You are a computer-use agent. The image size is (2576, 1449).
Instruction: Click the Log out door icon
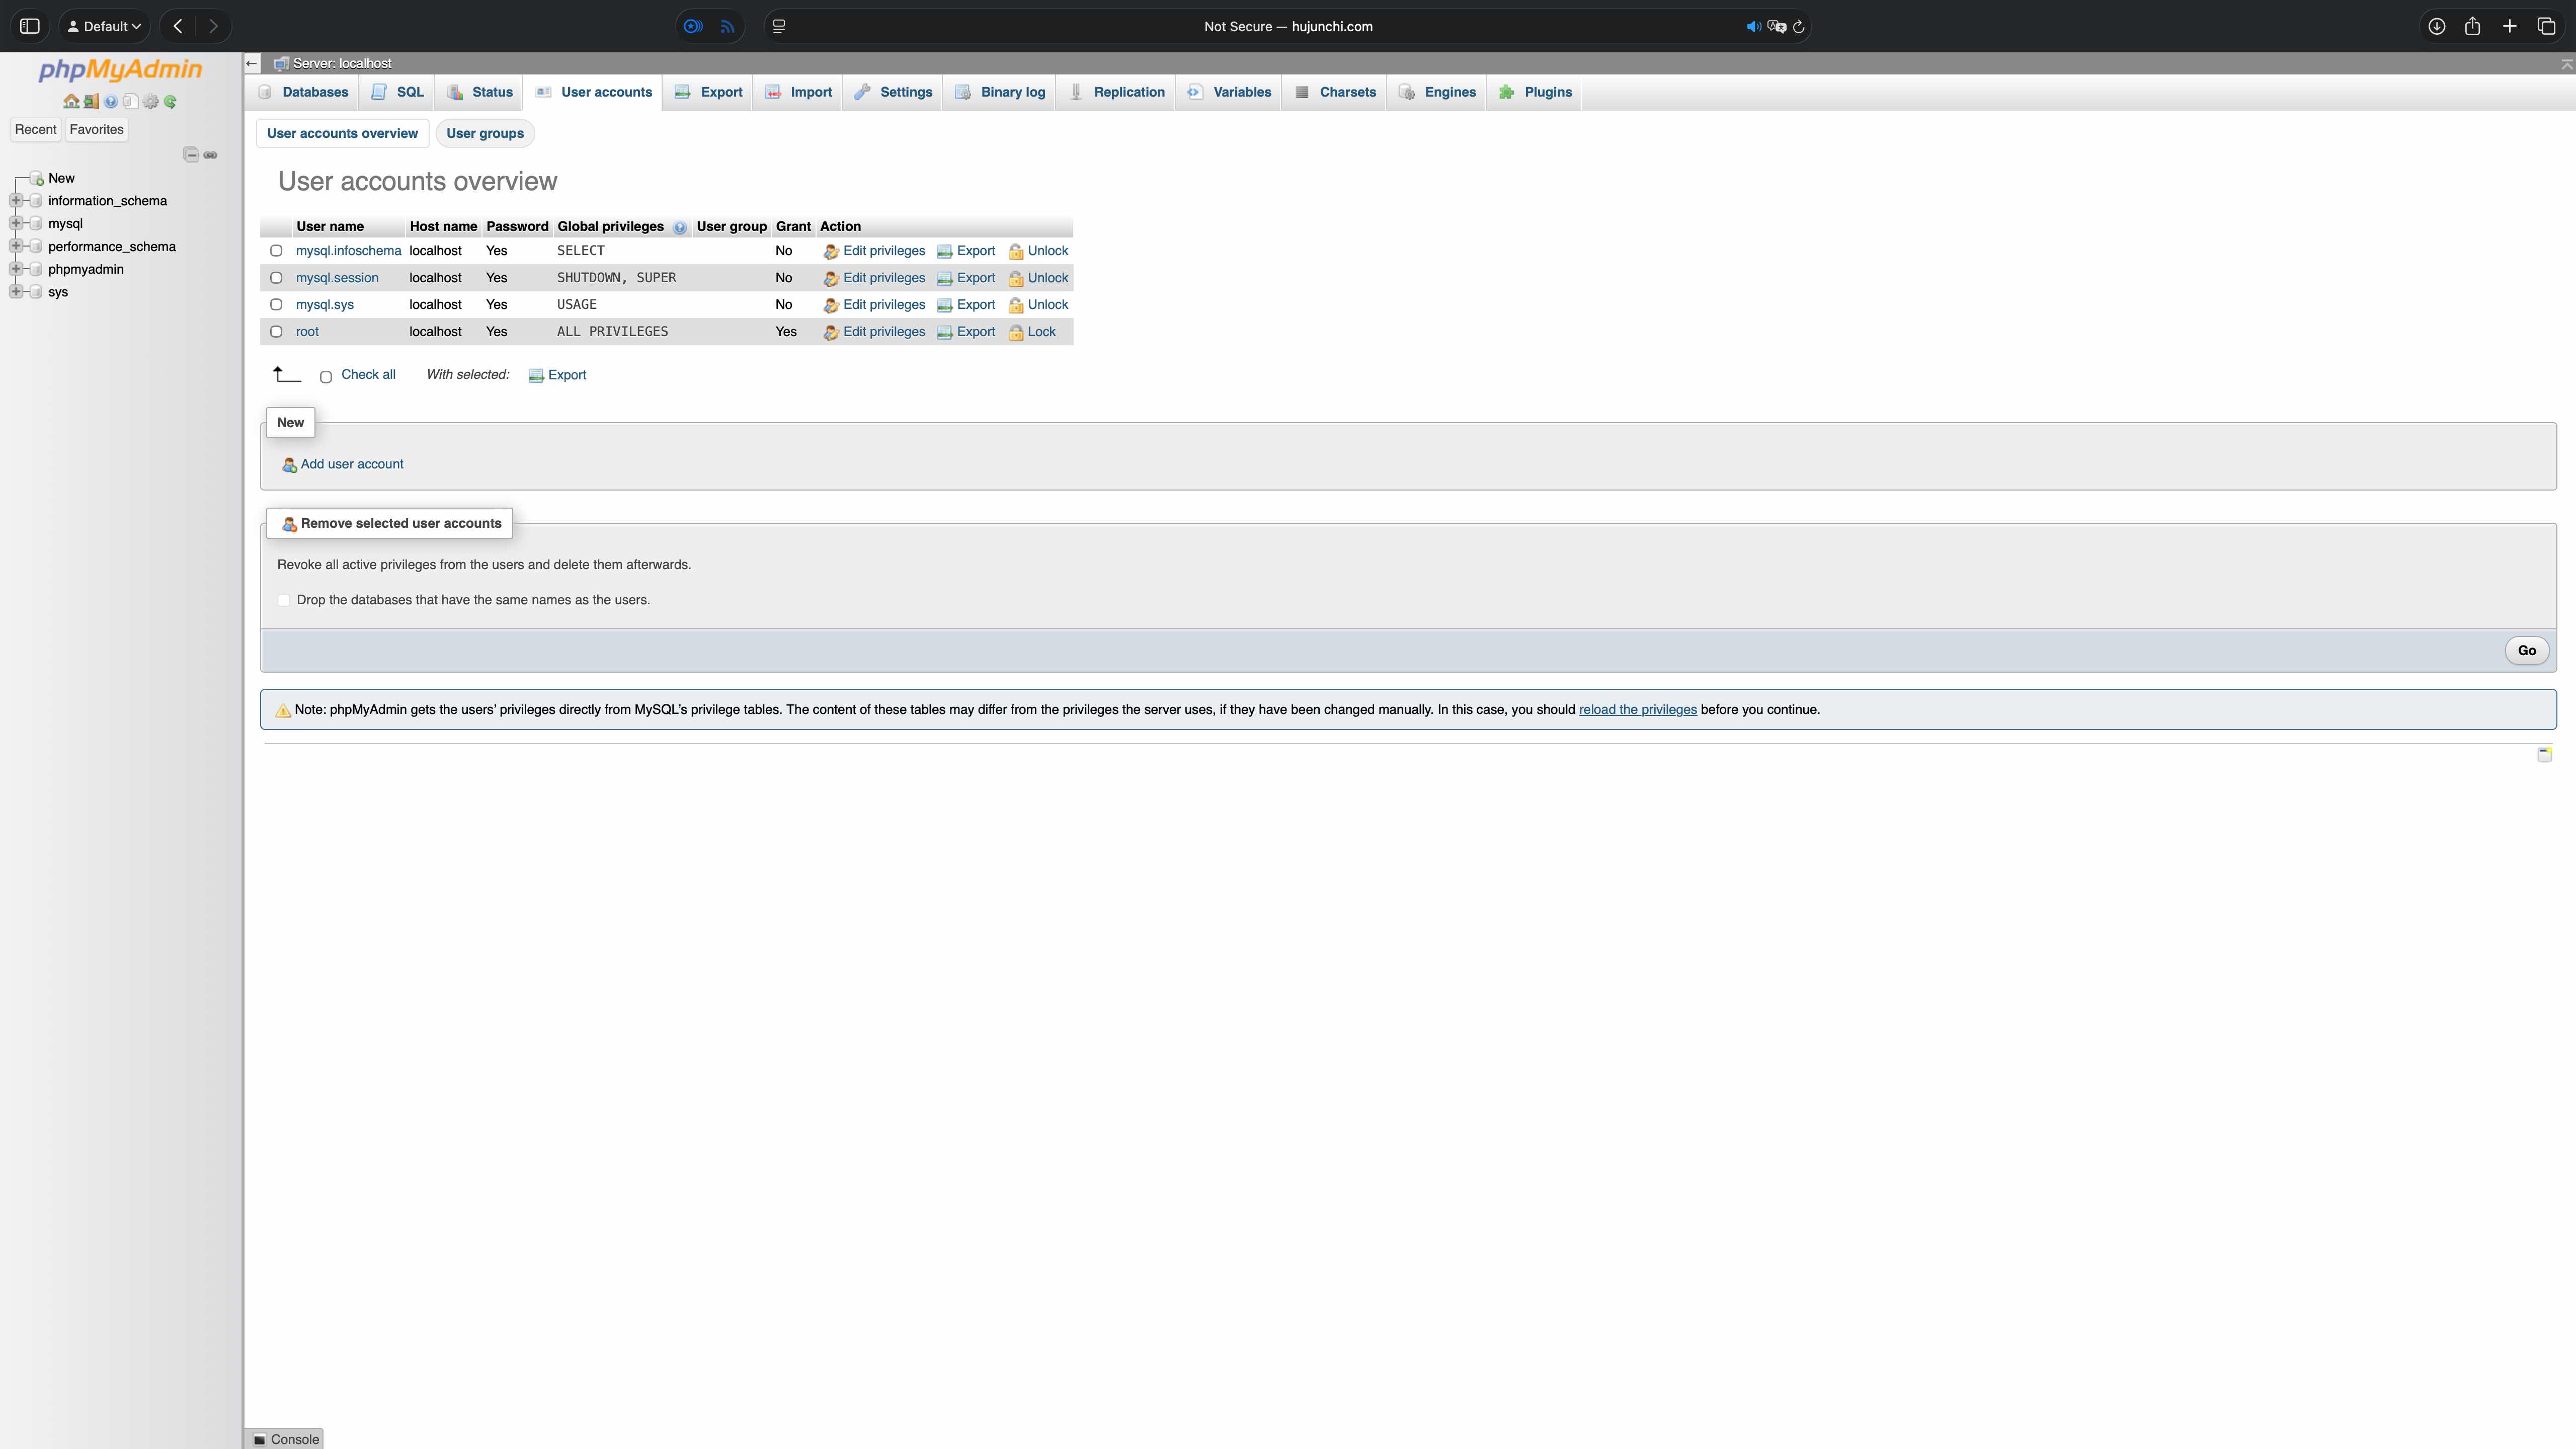91,101
